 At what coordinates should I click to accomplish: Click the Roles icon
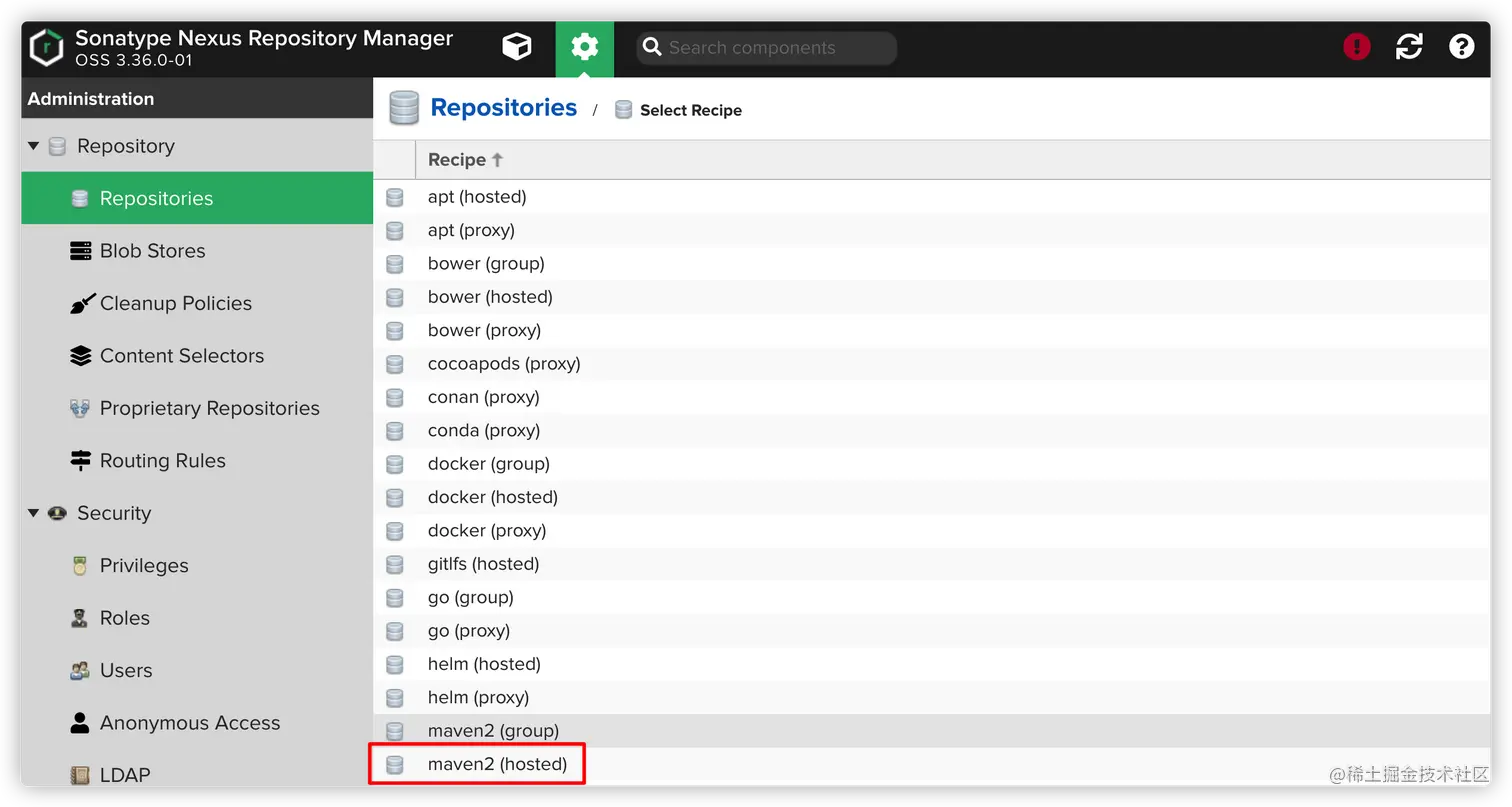(x=80, y=618)
